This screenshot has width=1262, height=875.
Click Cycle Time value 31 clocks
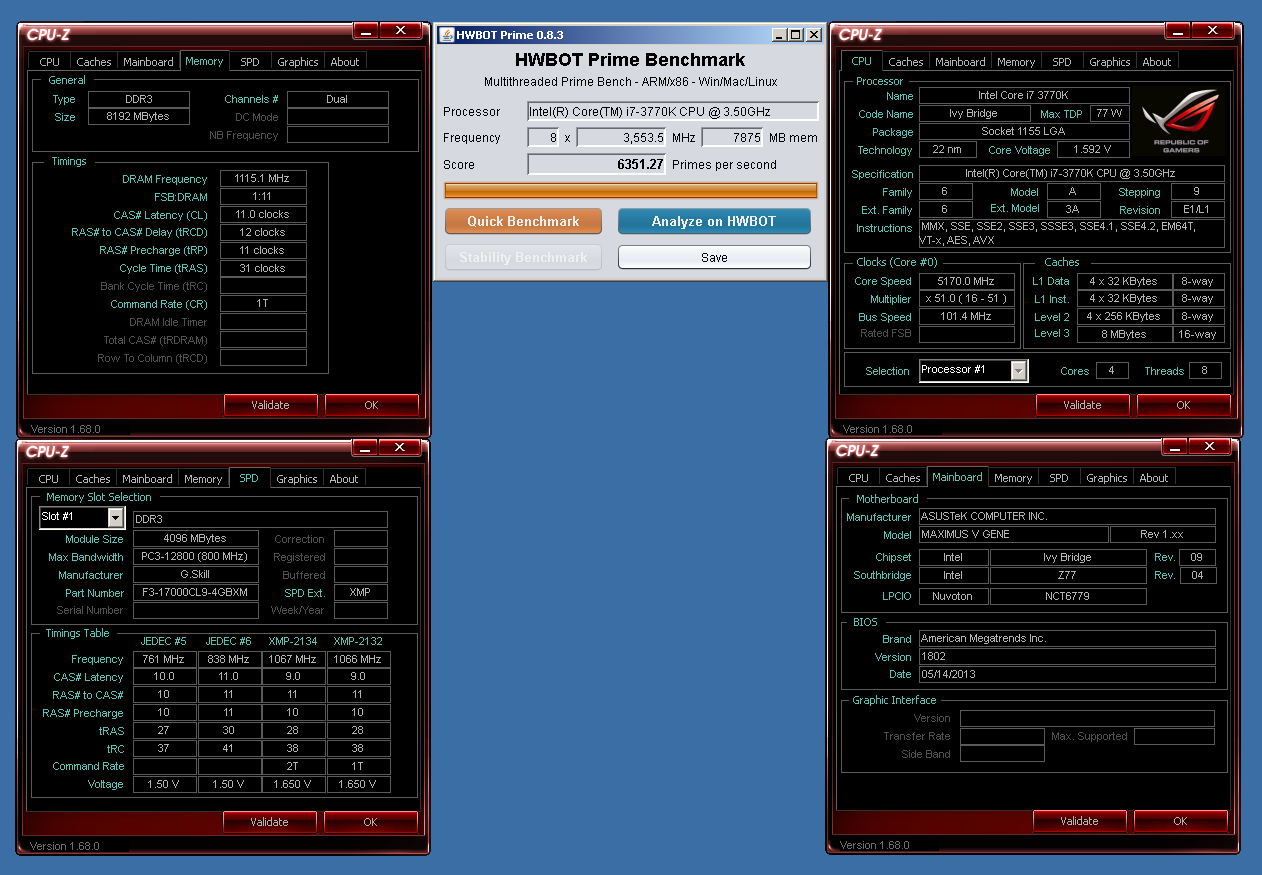click(263, 269)
